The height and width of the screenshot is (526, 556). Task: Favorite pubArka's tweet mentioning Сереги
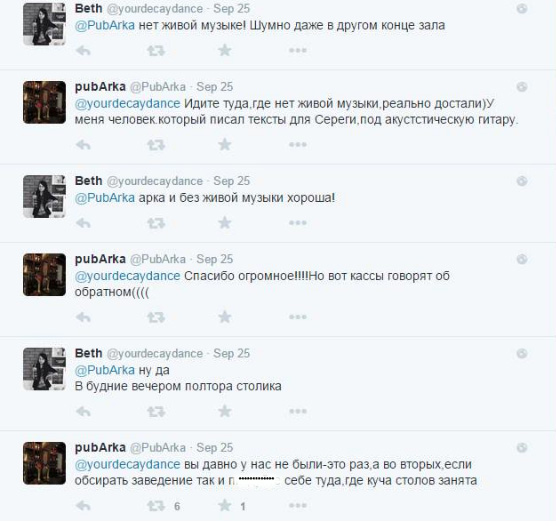(225, 145)
